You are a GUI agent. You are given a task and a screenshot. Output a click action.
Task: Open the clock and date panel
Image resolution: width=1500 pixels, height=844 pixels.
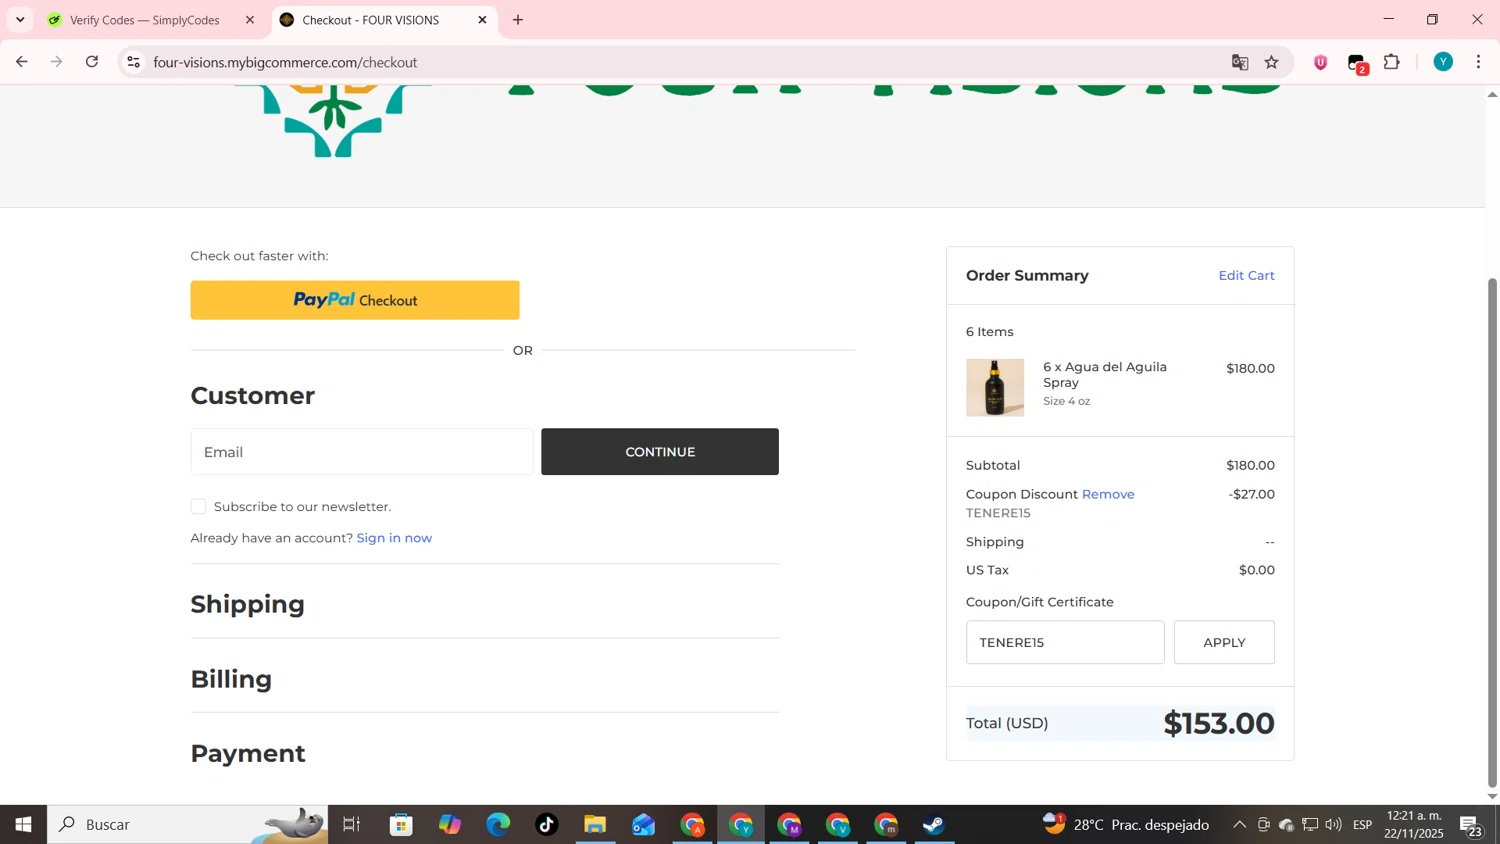point(1414,825)
